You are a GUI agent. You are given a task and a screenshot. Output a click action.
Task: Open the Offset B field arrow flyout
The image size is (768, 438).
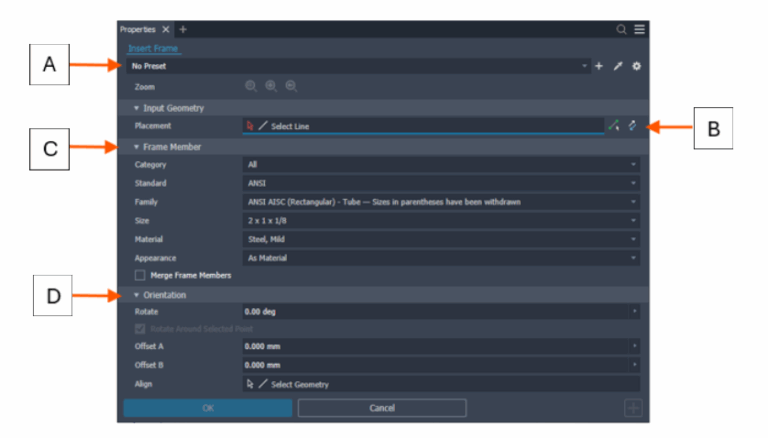tap(634, 365)
